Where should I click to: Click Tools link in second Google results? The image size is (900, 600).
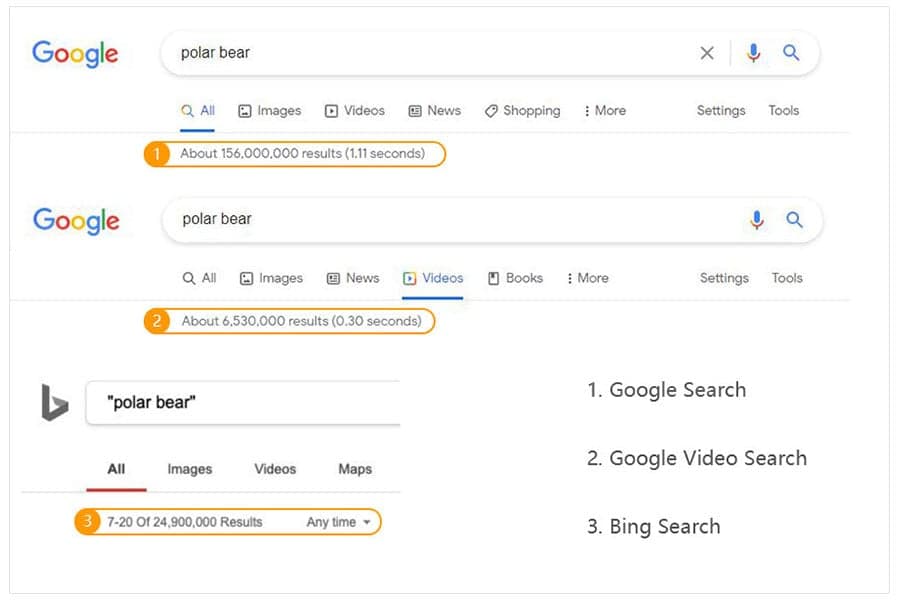(x=787, y=278)
